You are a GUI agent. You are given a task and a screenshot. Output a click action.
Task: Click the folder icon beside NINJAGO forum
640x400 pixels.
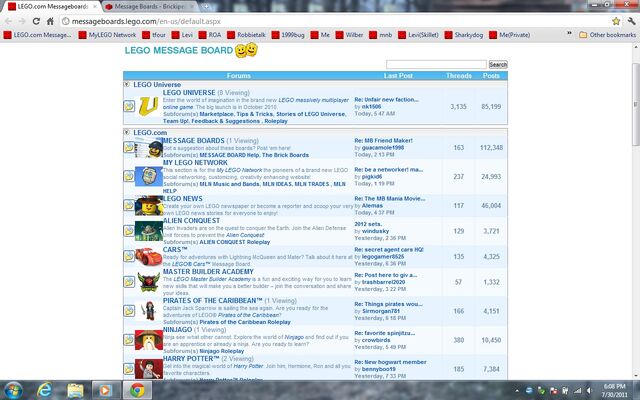129,340
